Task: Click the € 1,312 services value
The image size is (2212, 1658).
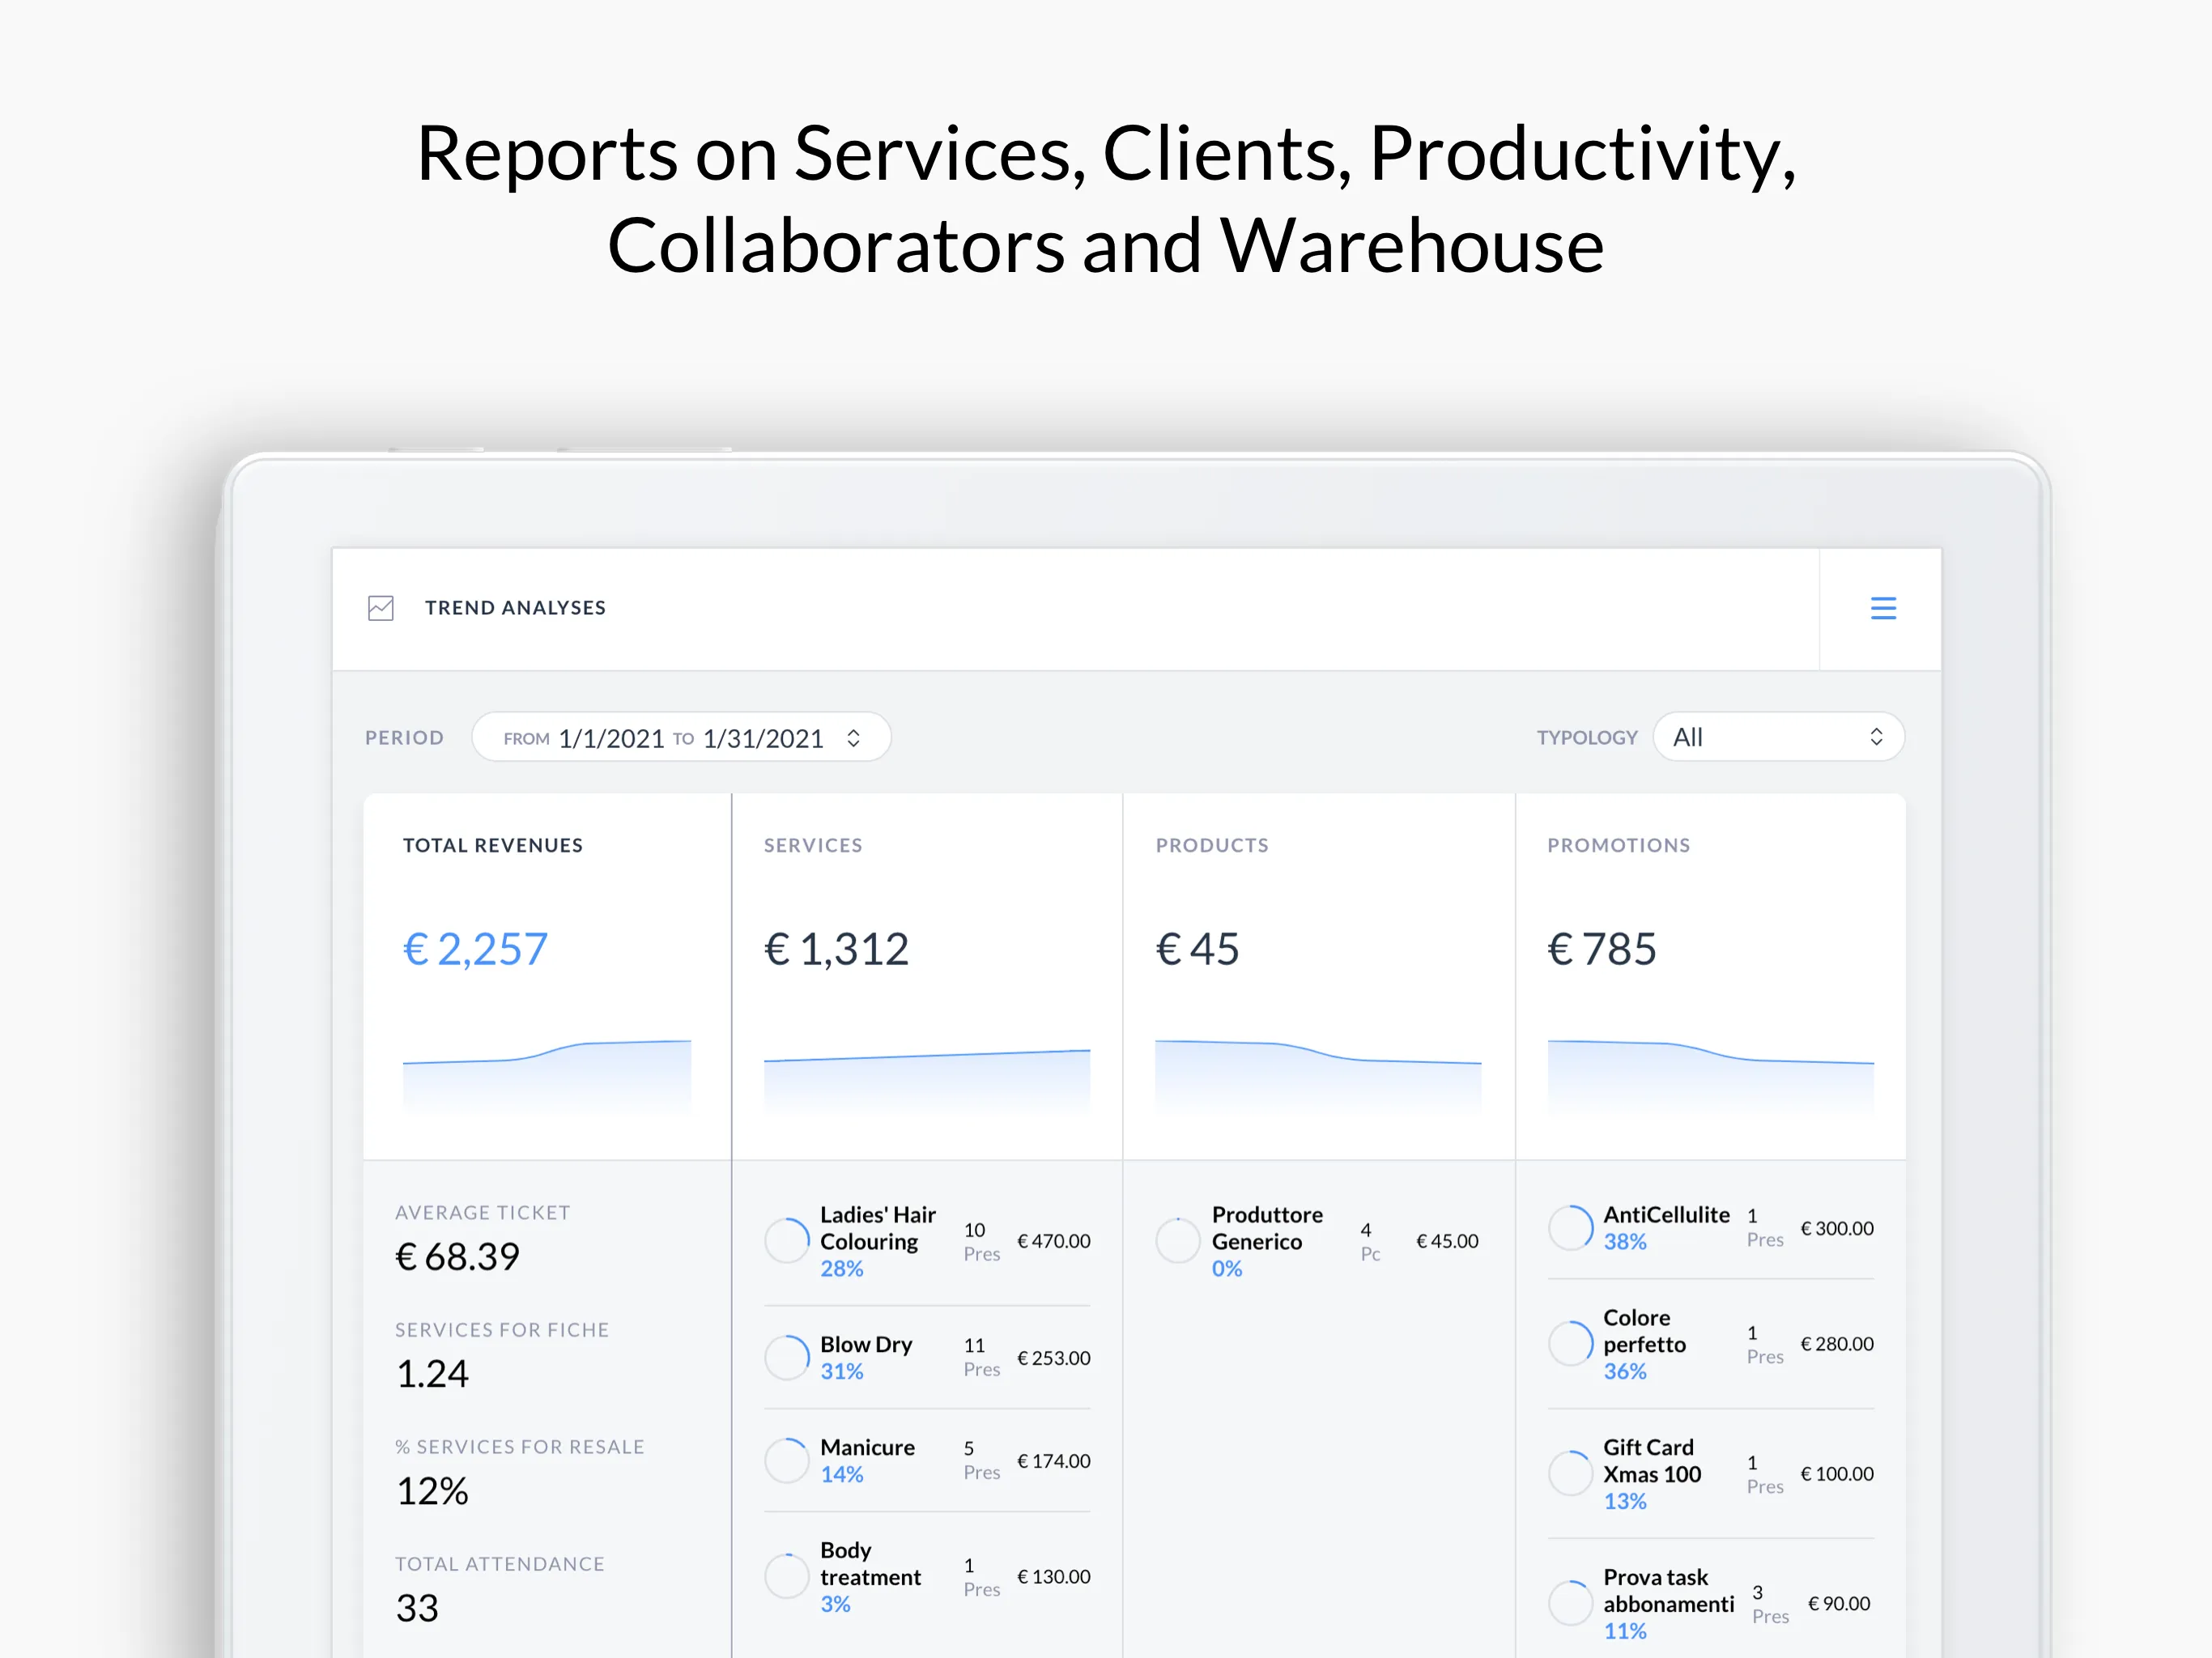Action: (836, 949)
